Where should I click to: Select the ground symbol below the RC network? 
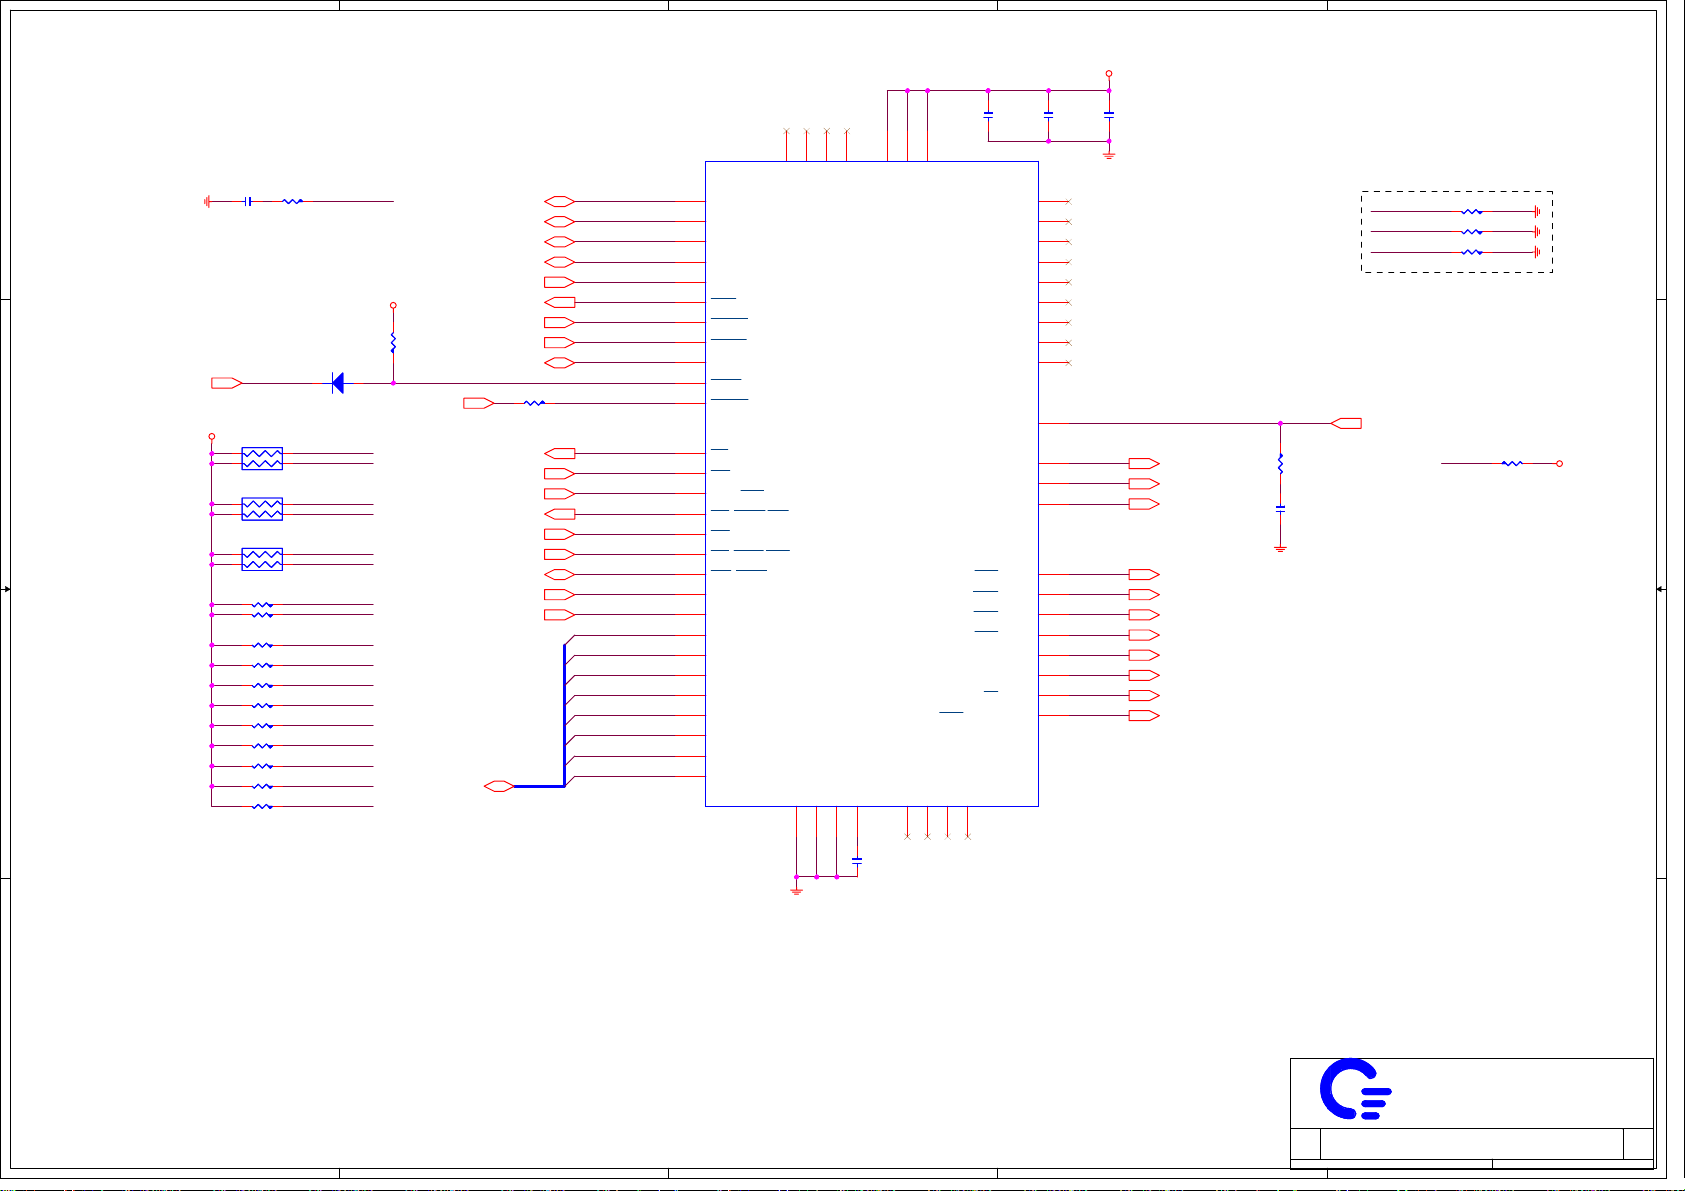(1280, 549)
